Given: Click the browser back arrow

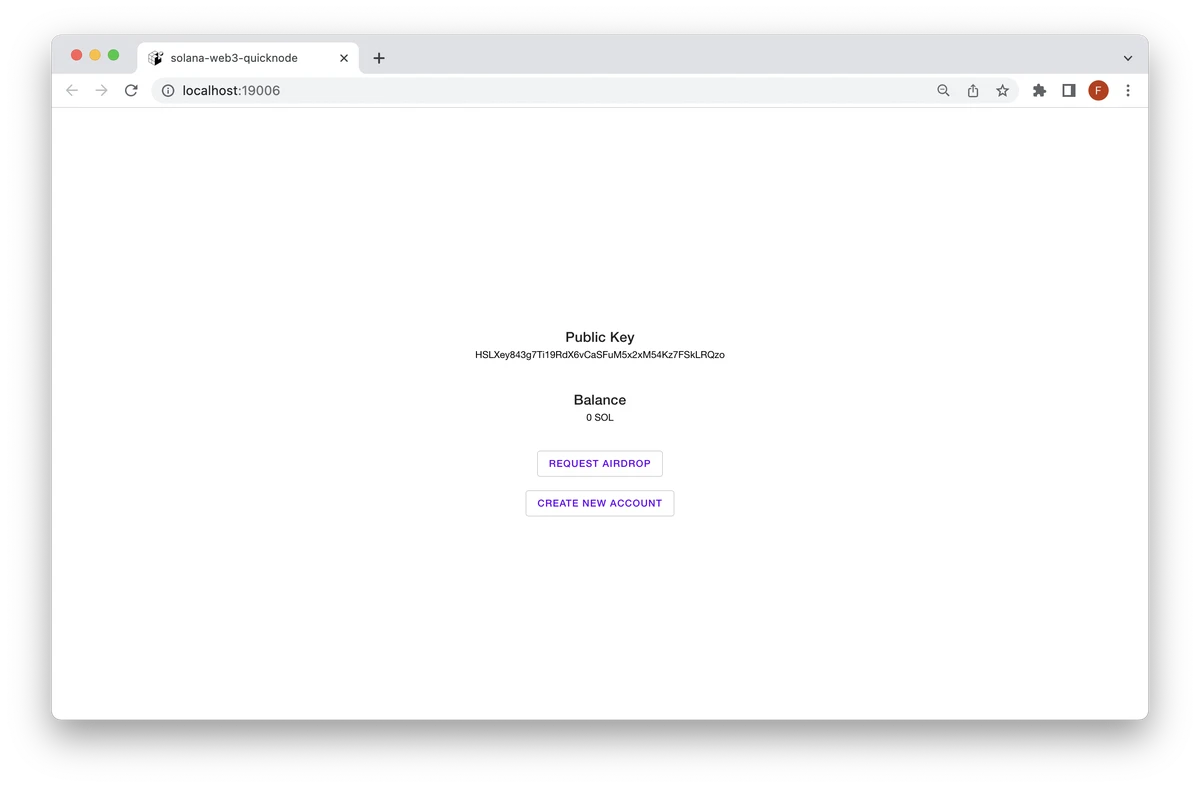Looking at the screenshot, I should click(72, 91).
